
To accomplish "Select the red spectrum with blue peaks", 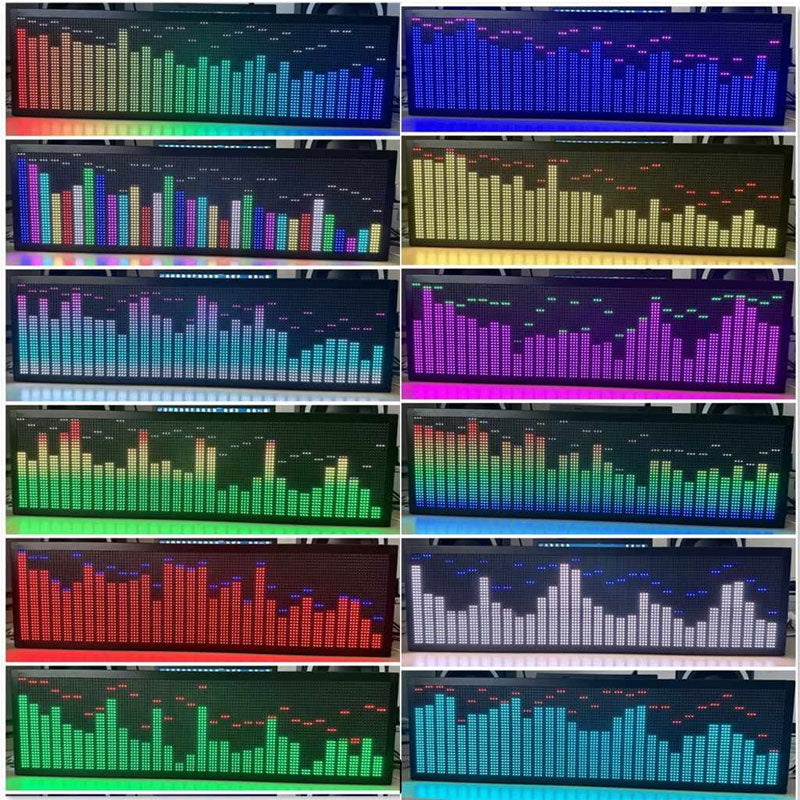I will click(x=200, y=598).
